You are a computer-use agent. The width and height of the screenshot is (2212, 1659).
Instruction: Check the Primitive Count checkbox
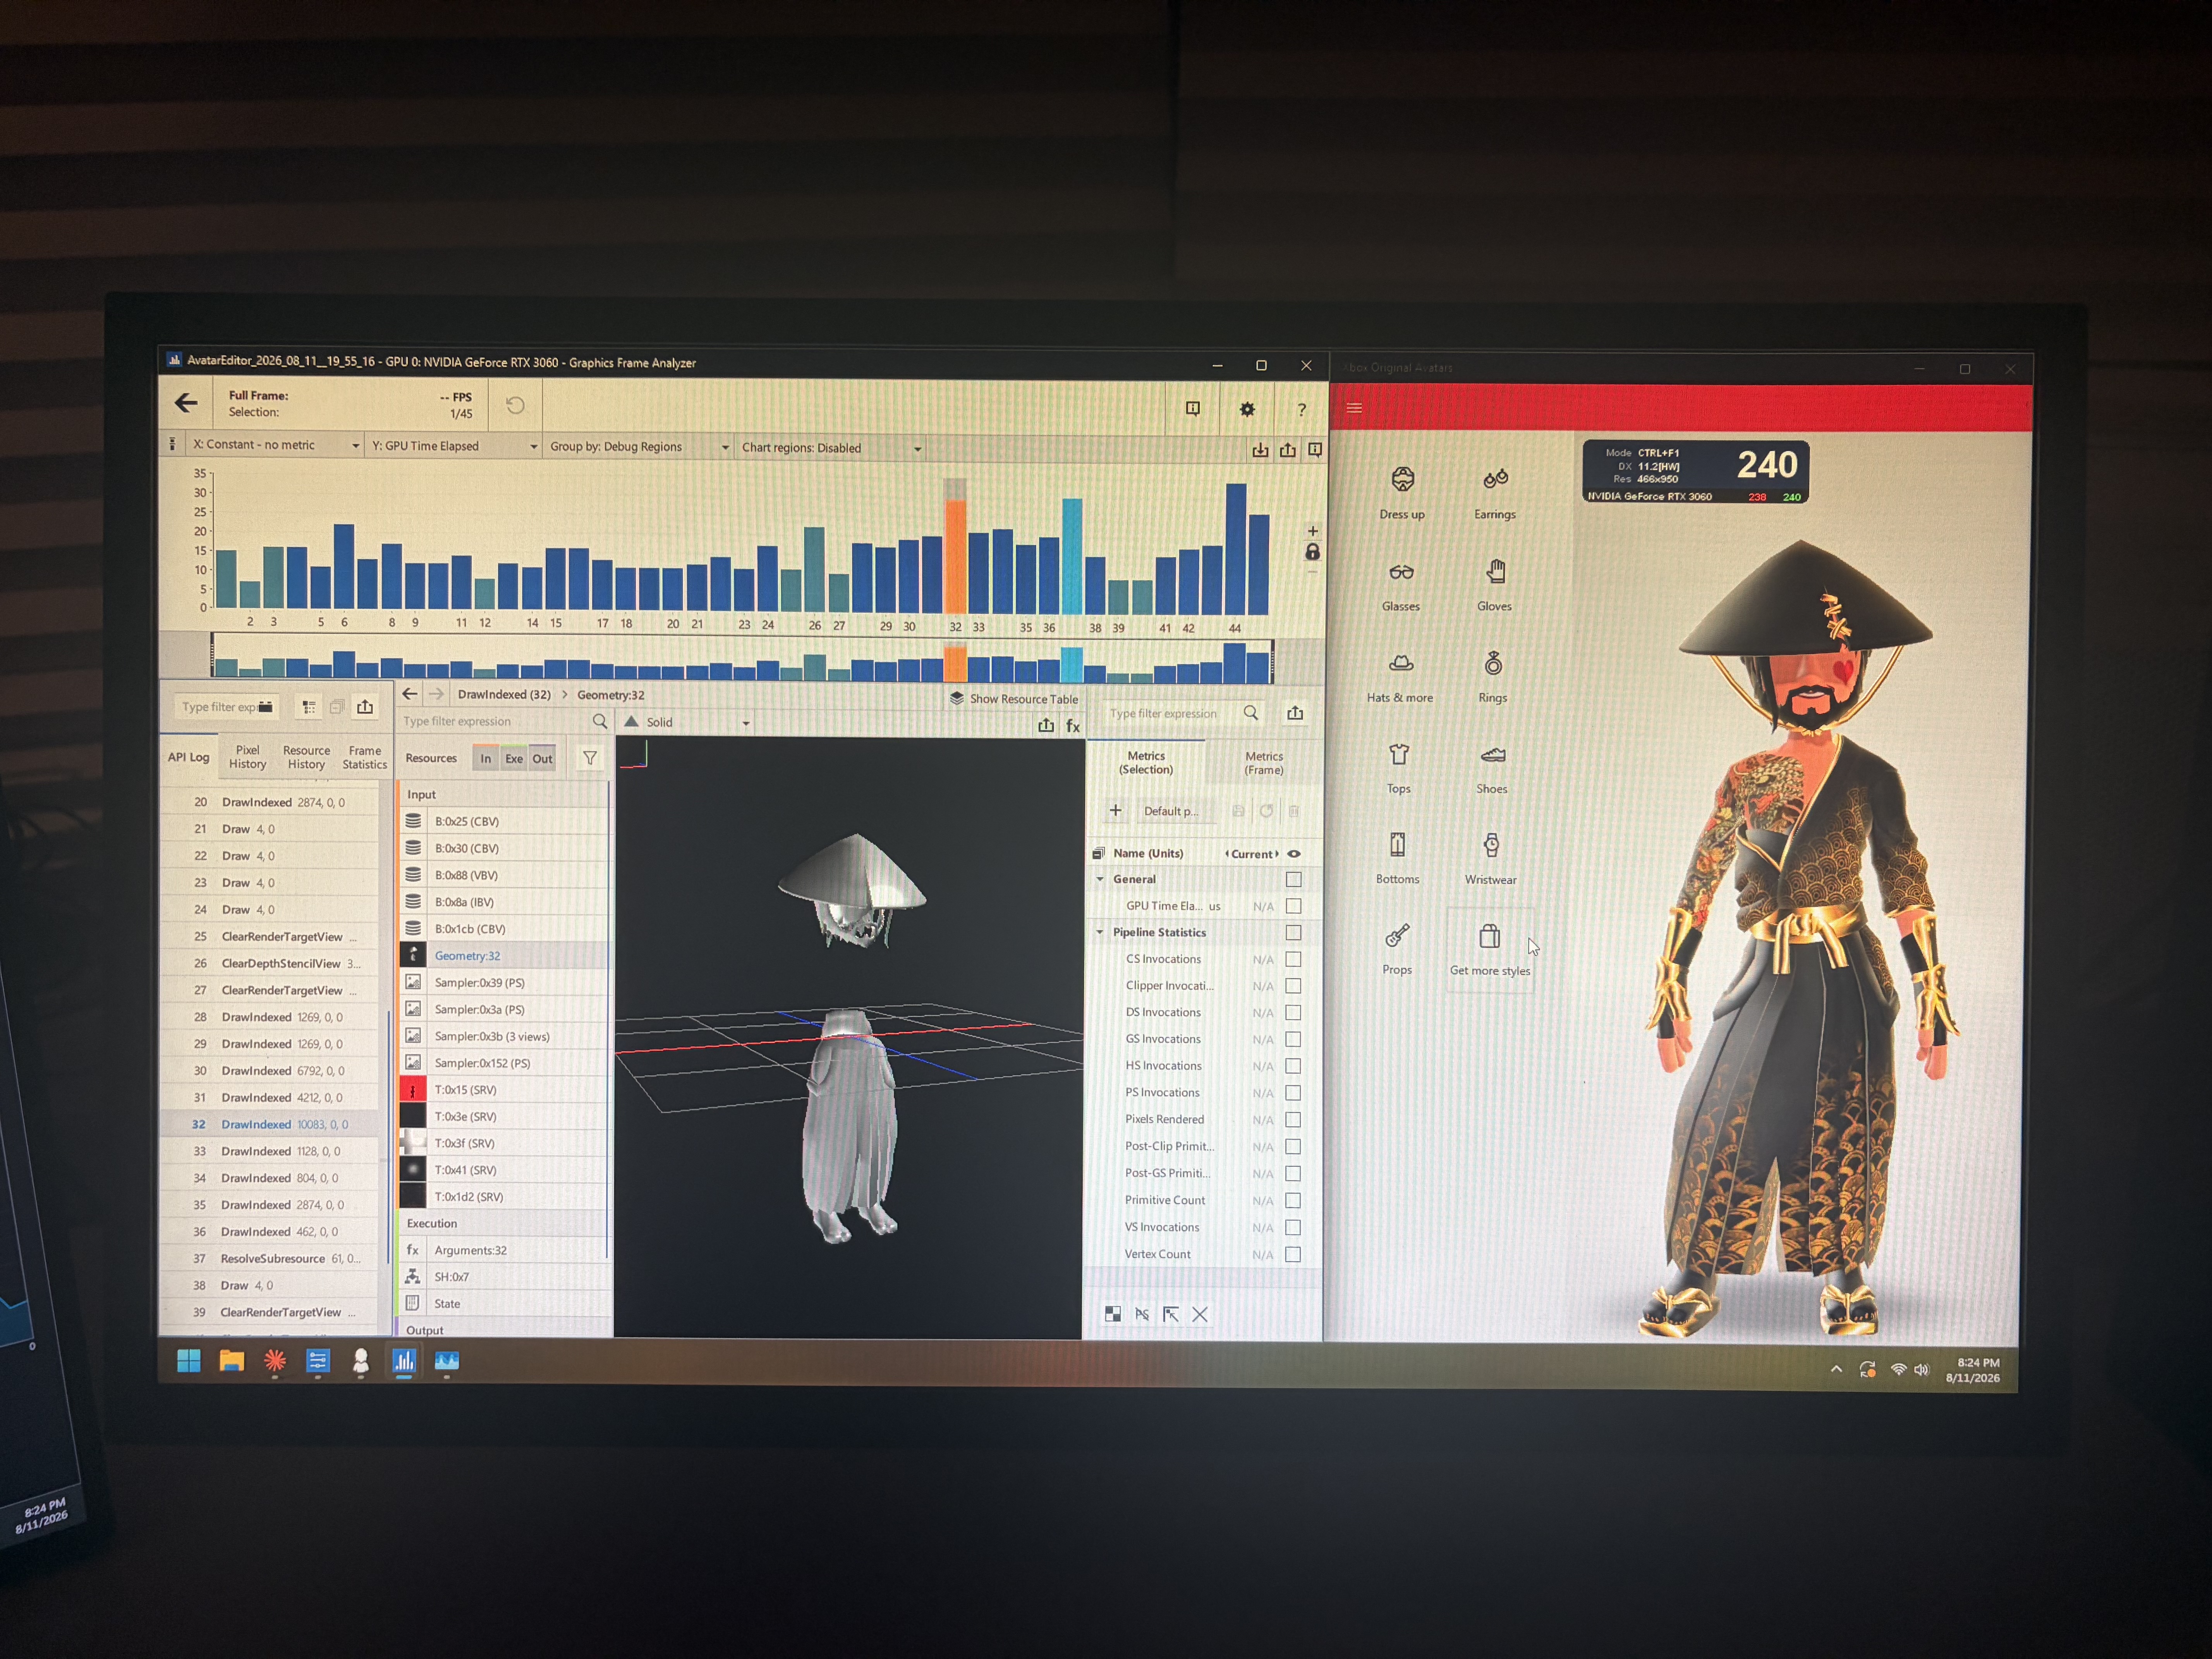coord(1293,1200)
